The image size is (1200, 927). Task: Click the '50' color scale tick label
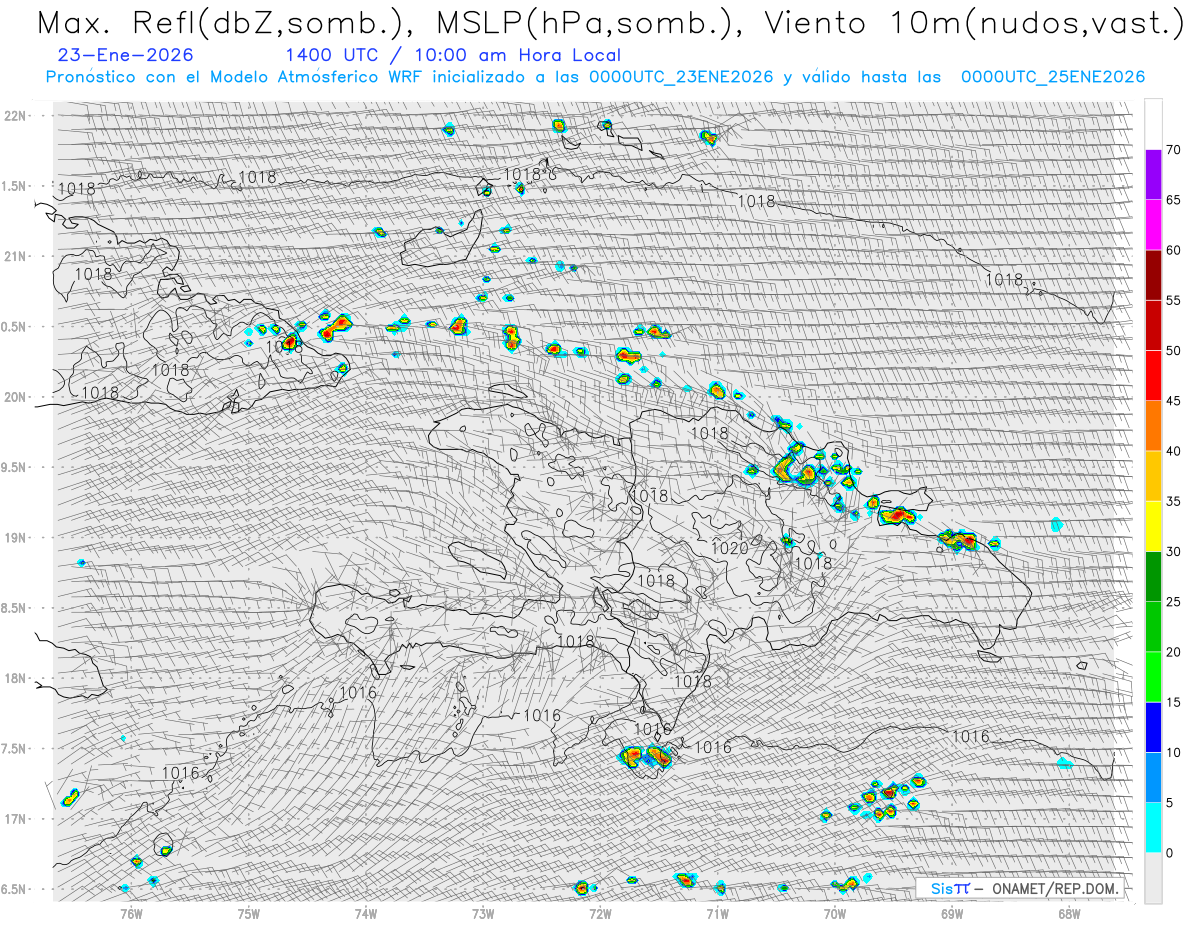[x=1174, y=351]
